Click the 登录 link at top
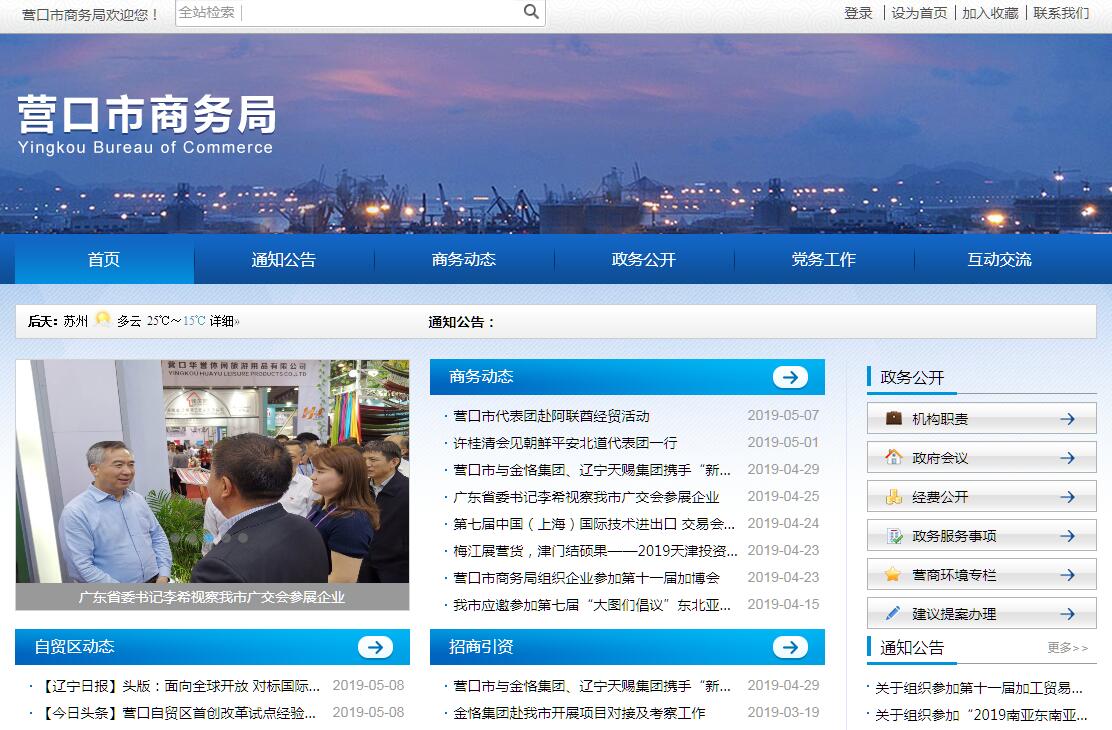This screenshot has width=1112, height=730. point(858,13)
